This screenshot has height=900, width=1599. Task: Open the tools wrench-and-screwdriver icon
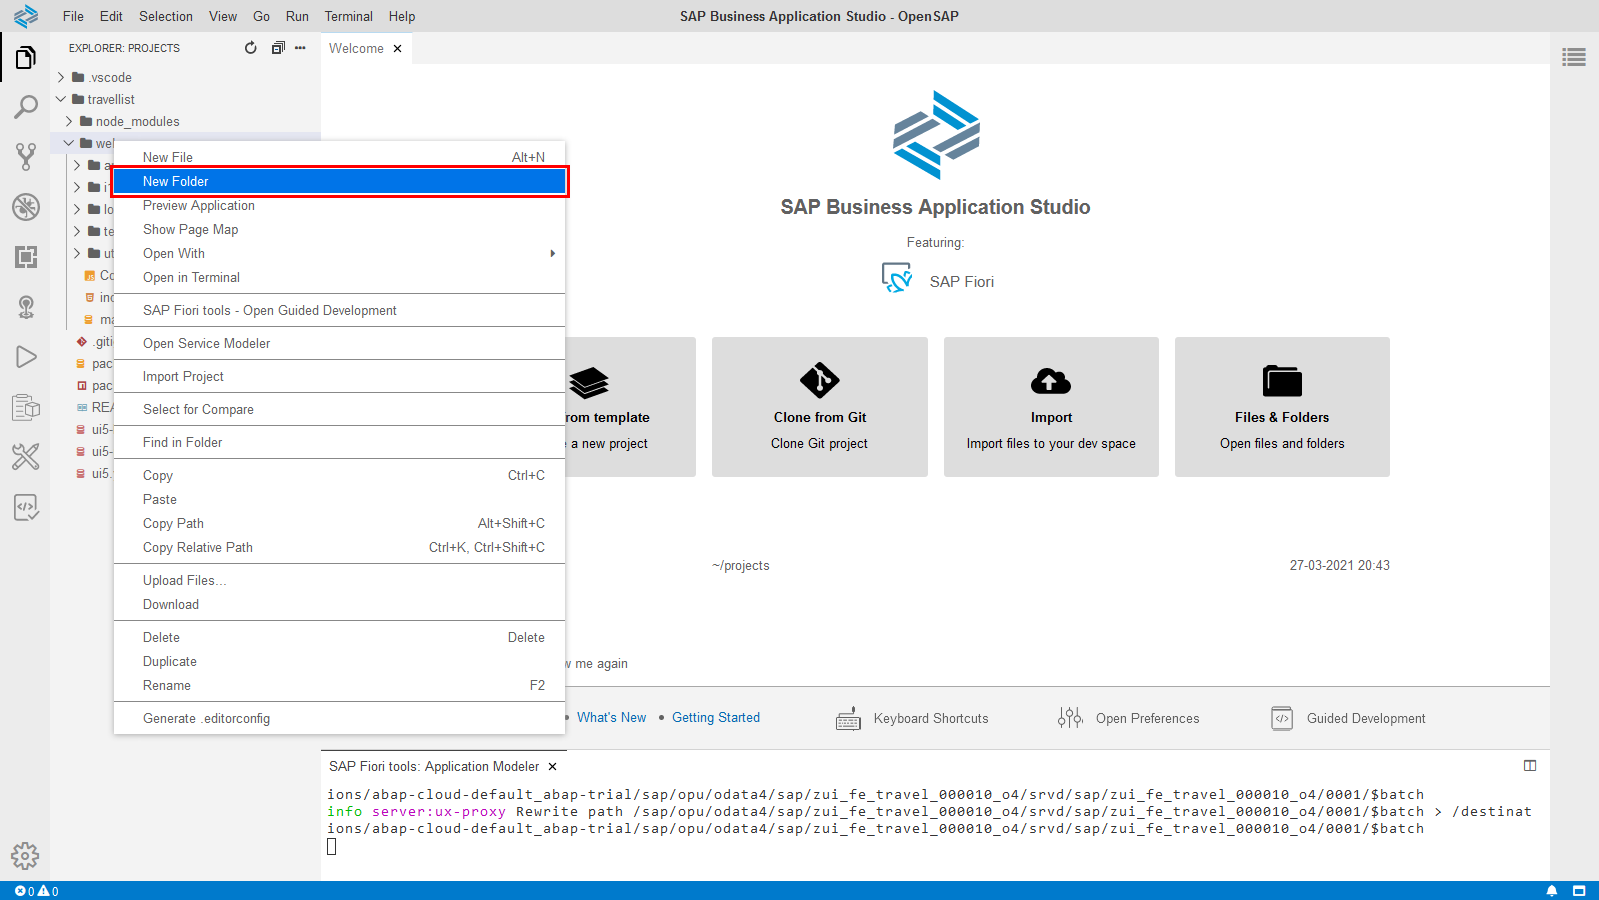point(26,457)
